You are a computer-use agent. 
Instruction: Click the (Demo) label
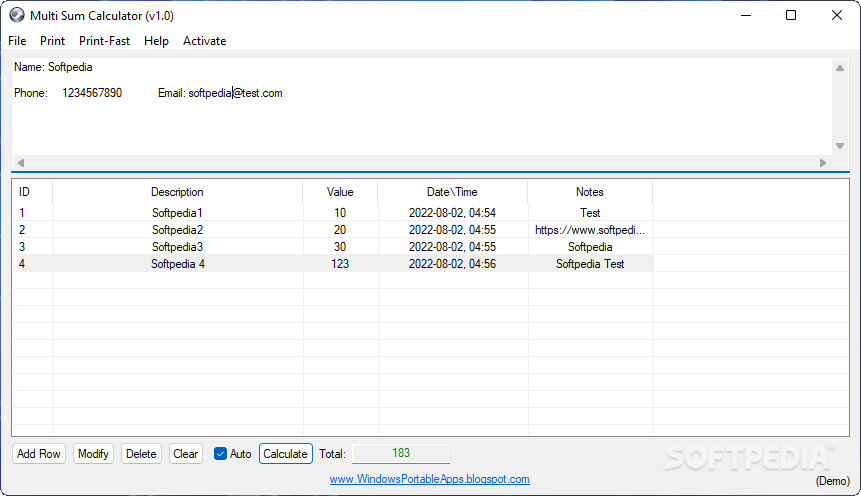[x=832, y=481]
